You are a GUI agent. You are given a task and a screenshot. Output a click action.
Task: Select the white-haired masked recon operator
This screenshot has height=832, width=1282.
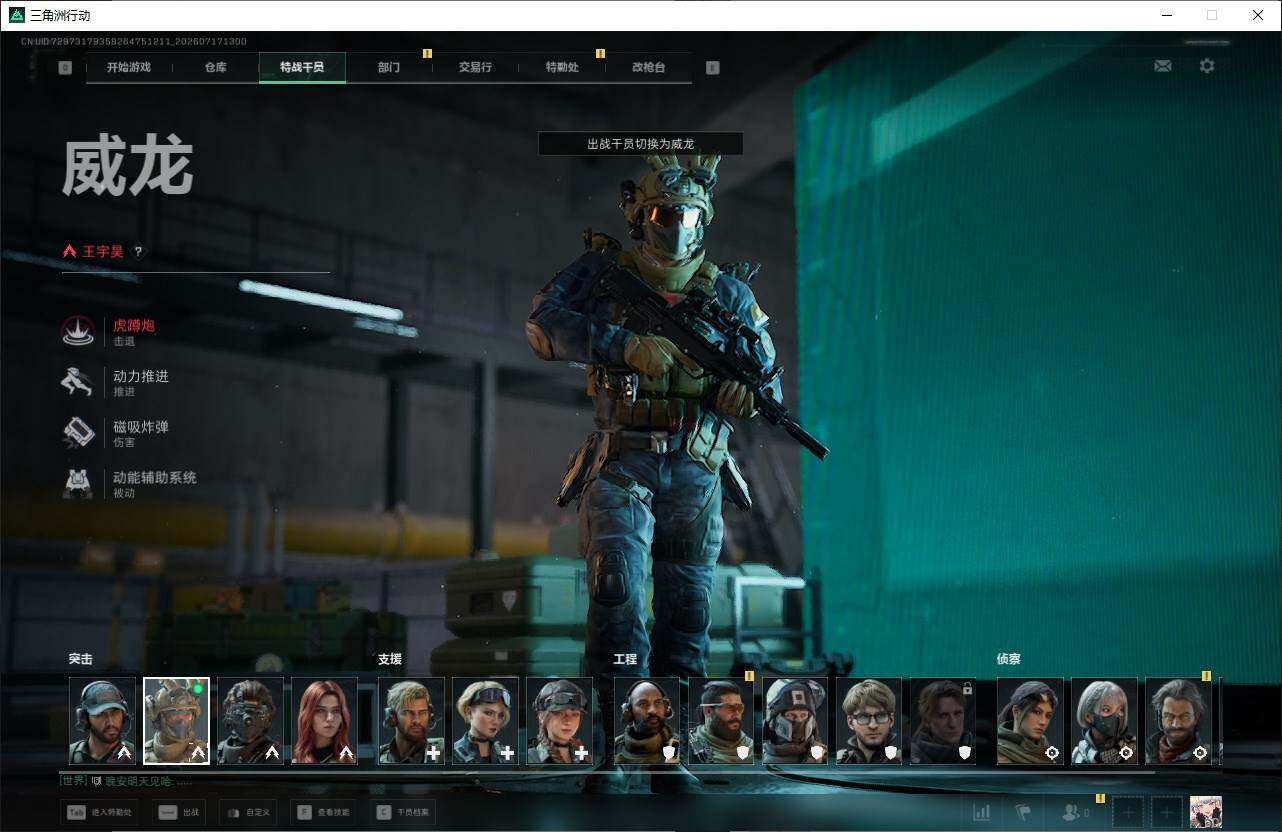click(1104, 721)
